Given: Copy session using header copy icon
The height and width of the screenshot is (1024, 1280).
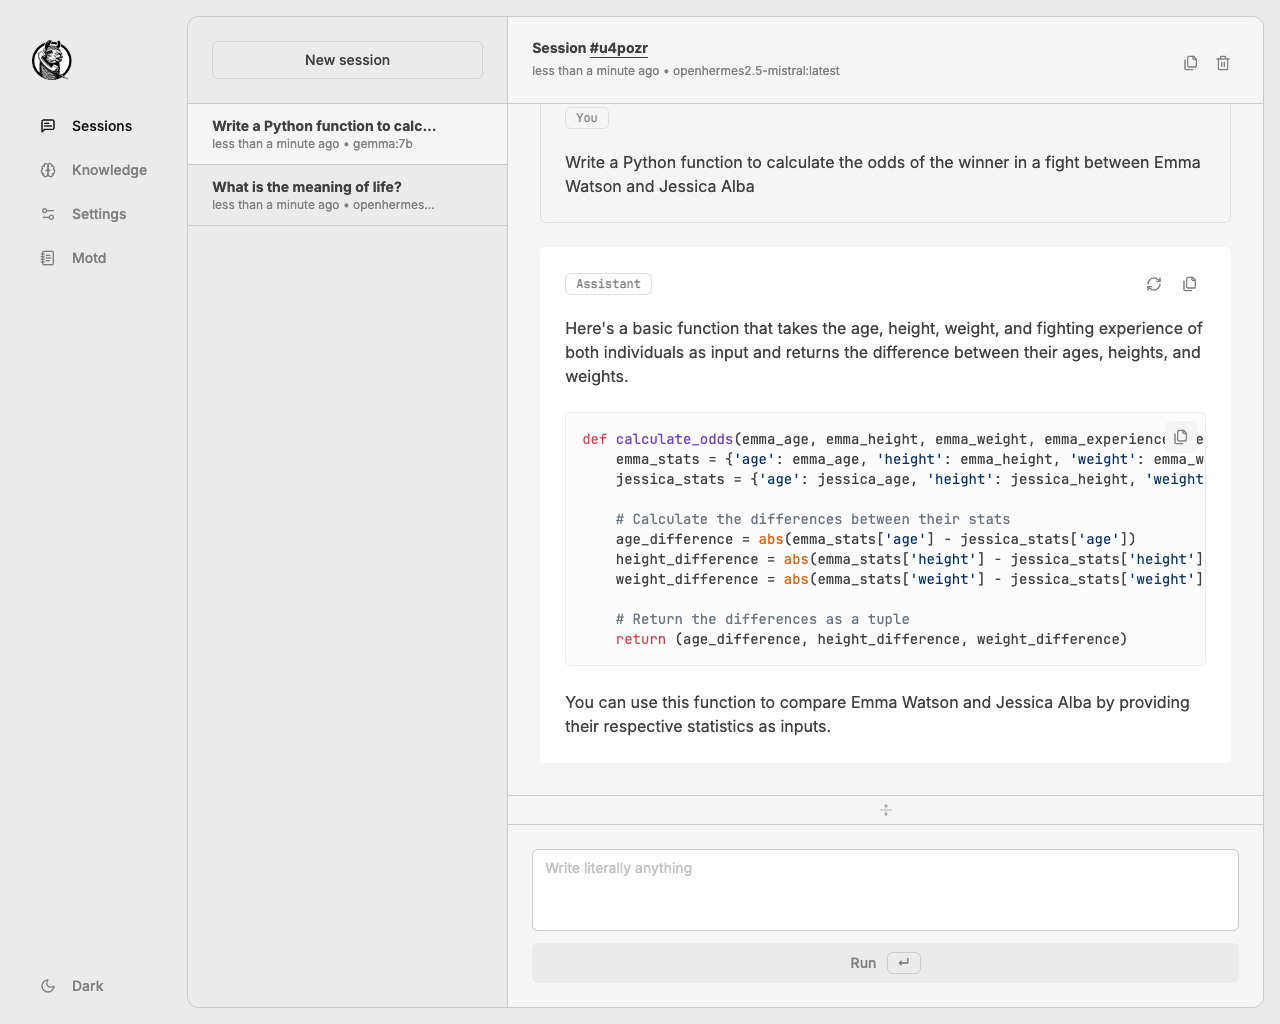Looking at the screenshot, I should [1190, 63].
